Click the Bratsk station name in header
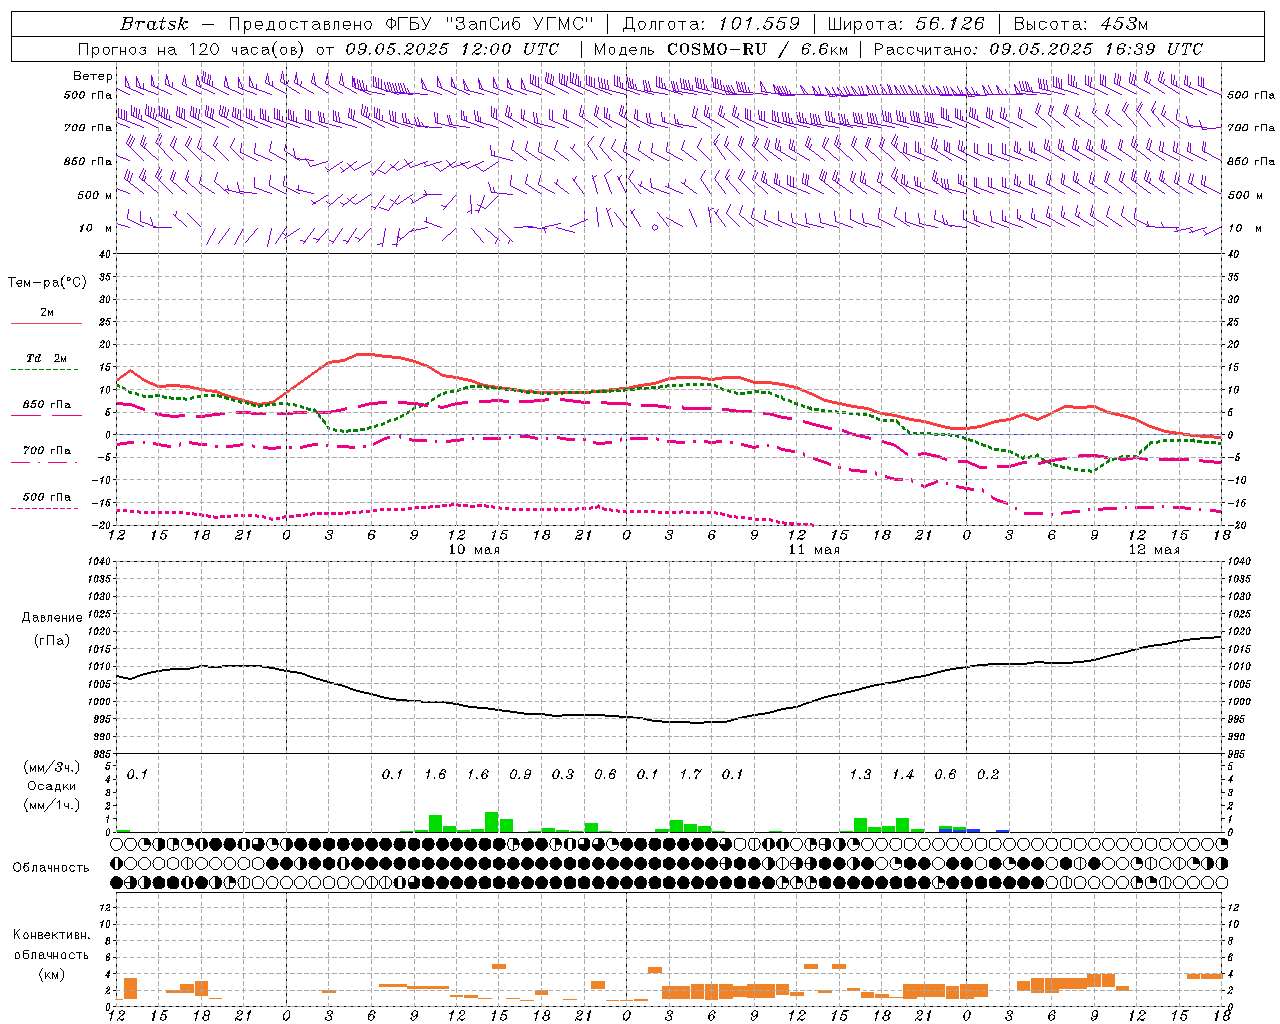Viewport: 1280px width, 1024px height. click(154, 24)
